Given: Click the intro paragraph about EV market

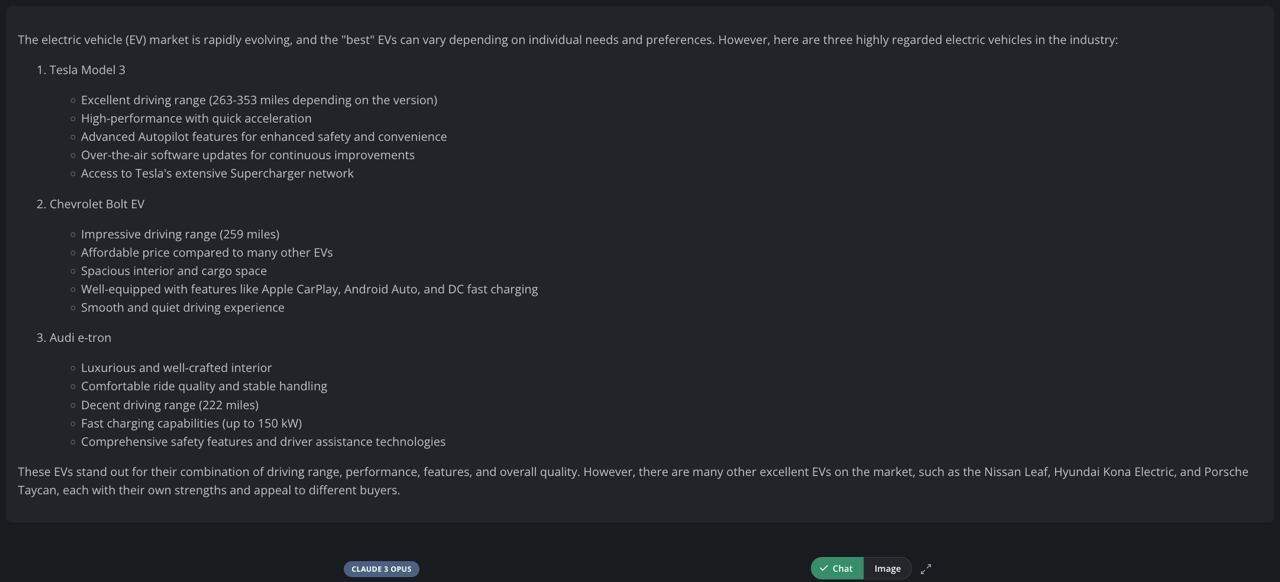Looking at the screenshot, I should 567,40.
